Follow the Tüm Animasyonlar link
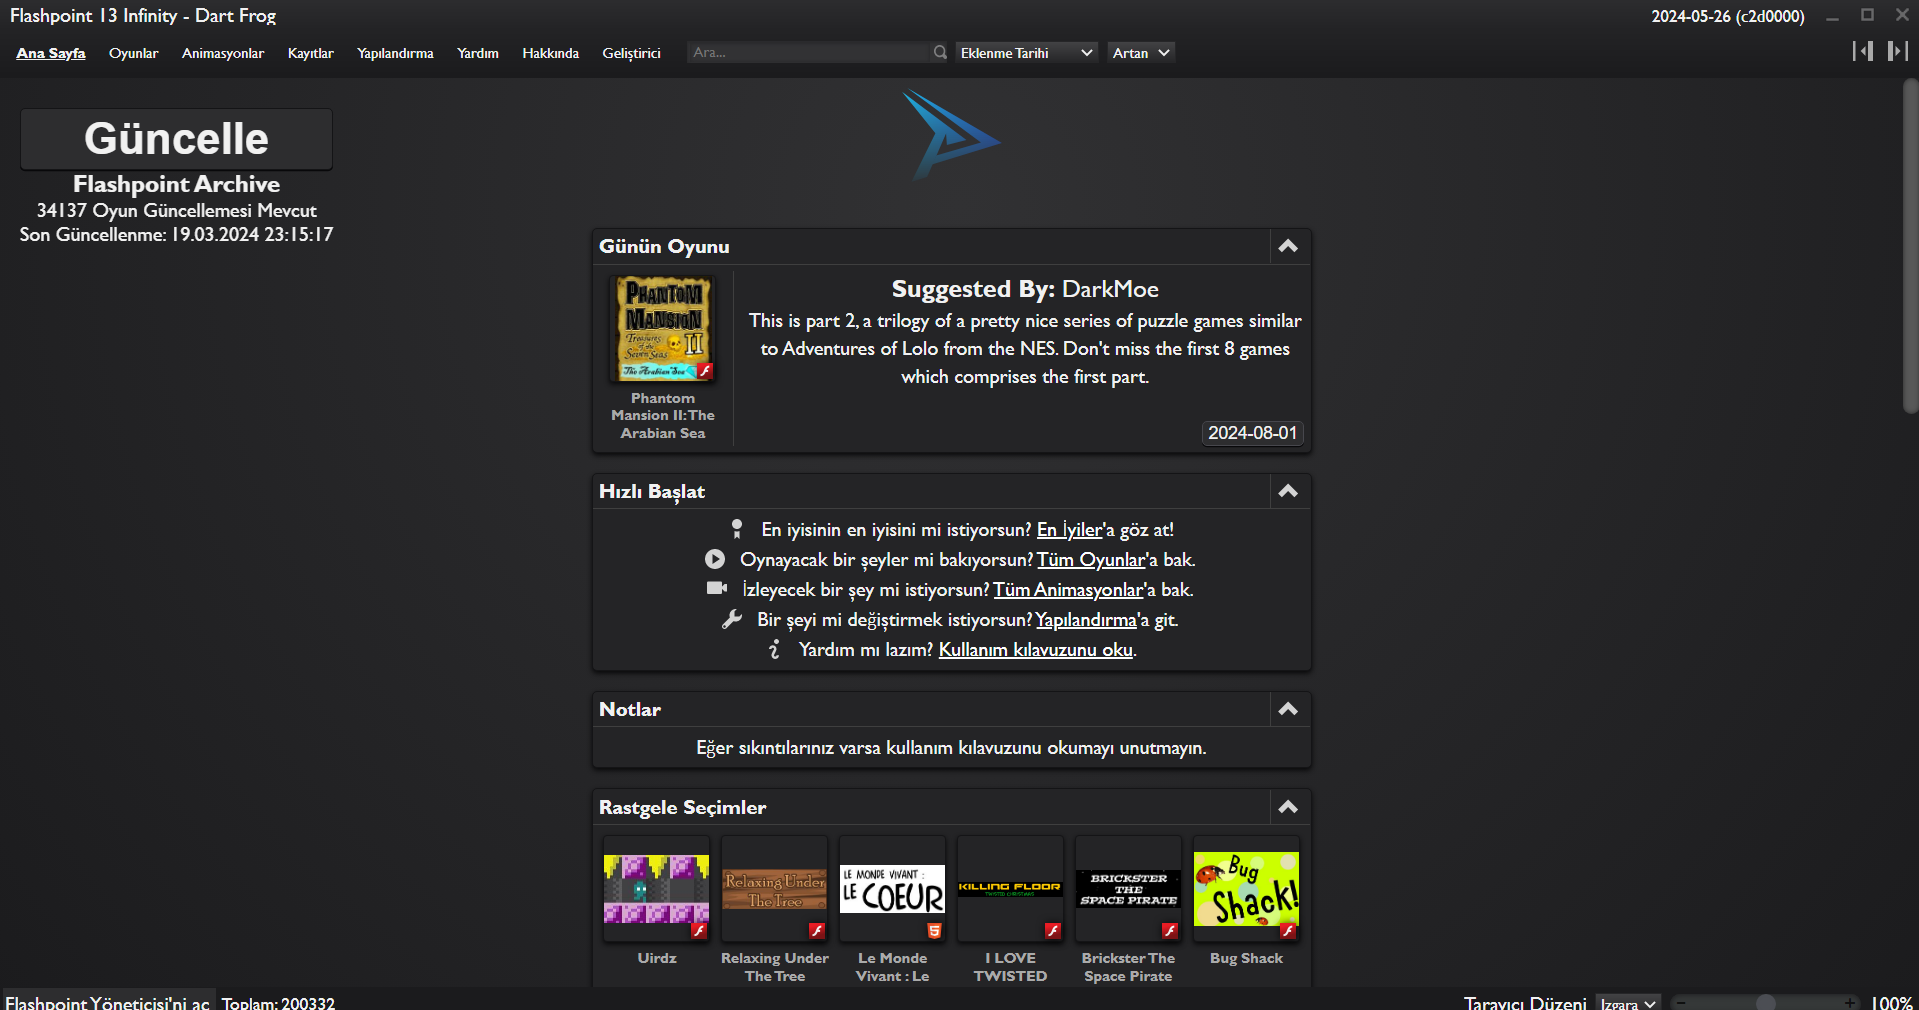This screenshot has width=1919, height=1010. tap(1068, 590)
